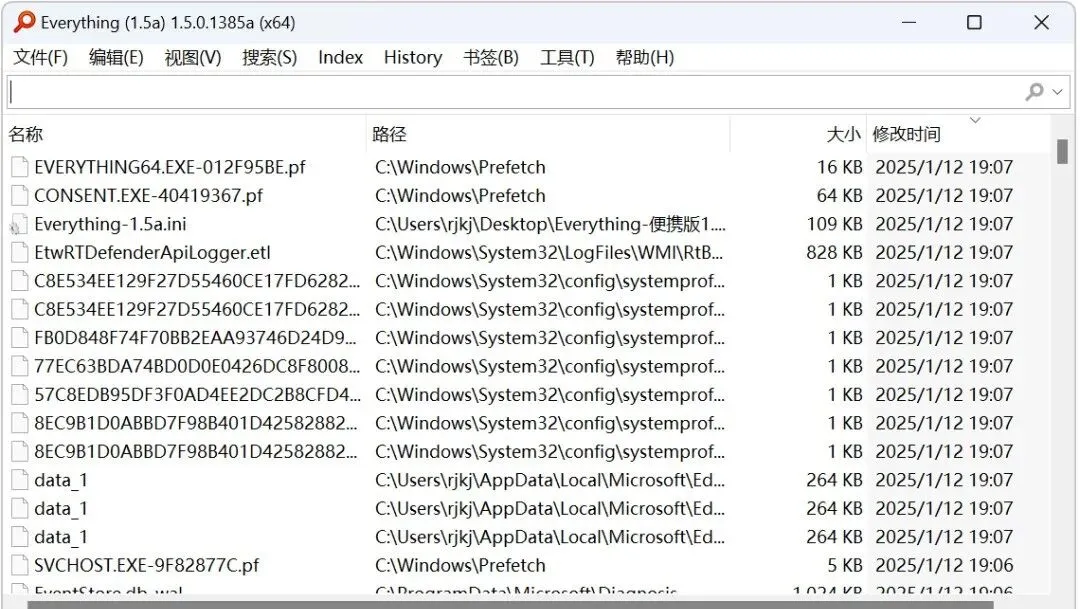Open the 文件(F) menu
1080x609 pixels.
[41, 57]
